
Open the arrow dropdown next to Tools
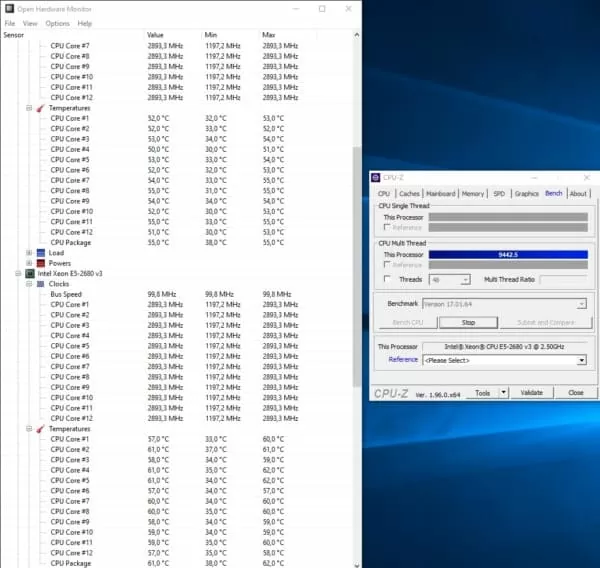coord(504,393)
